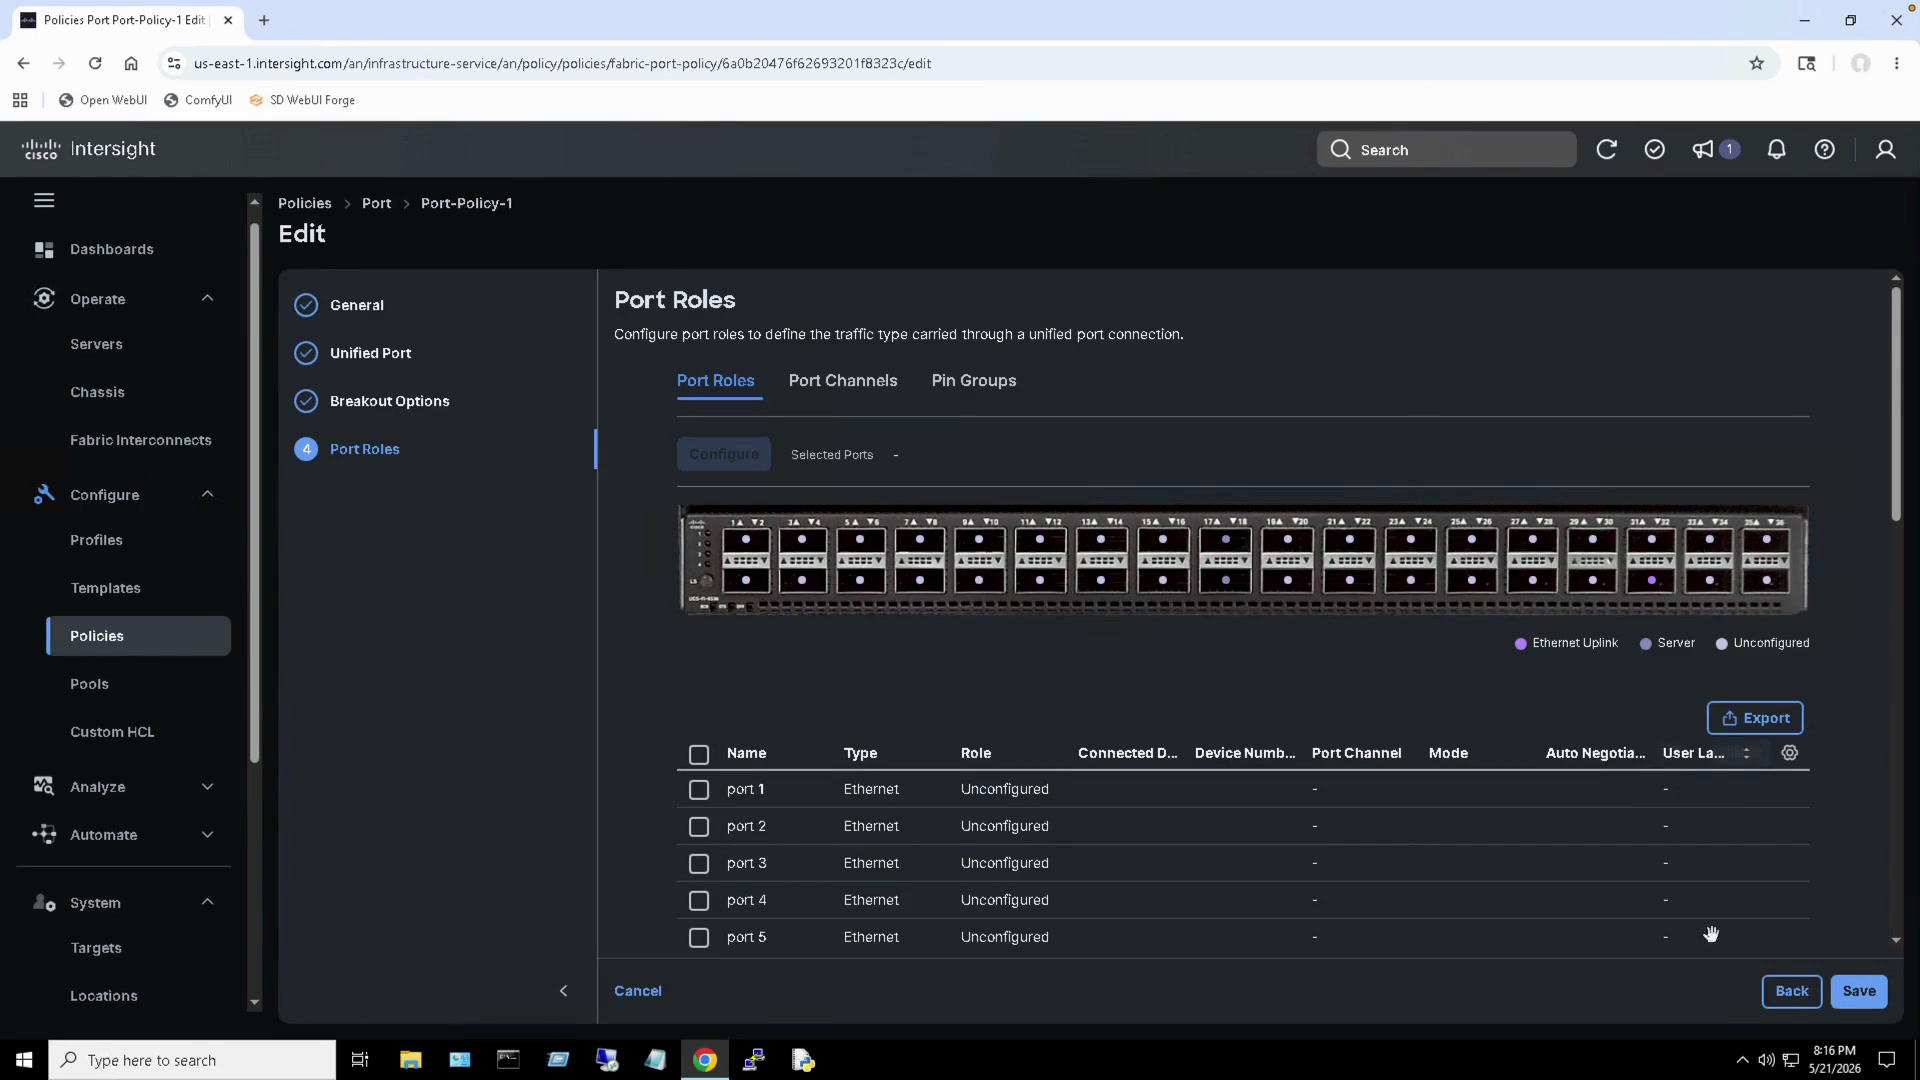Check the port 5 row checkbox

(x=699, y=938)
